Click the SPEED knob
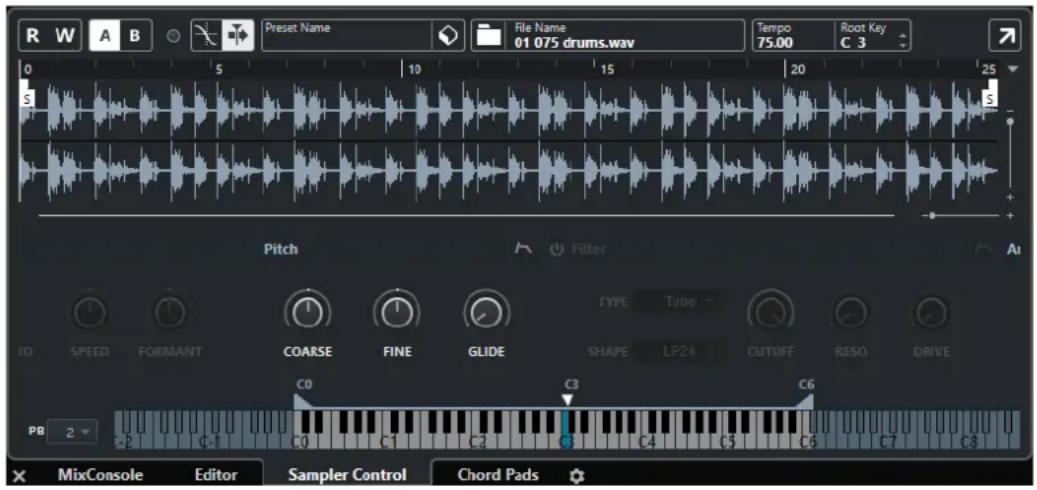Screen dimensions: 1037x490 [91, 312]
